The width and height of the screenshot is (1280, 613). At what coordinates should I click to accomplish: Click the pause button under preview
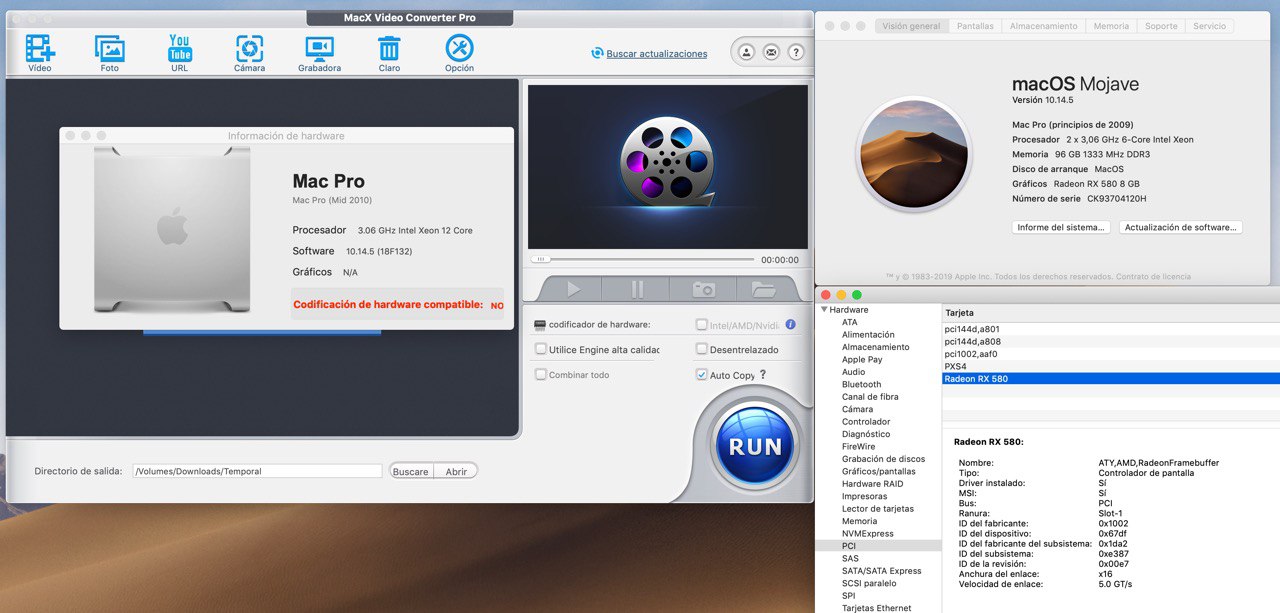click(x=637, y=289)
